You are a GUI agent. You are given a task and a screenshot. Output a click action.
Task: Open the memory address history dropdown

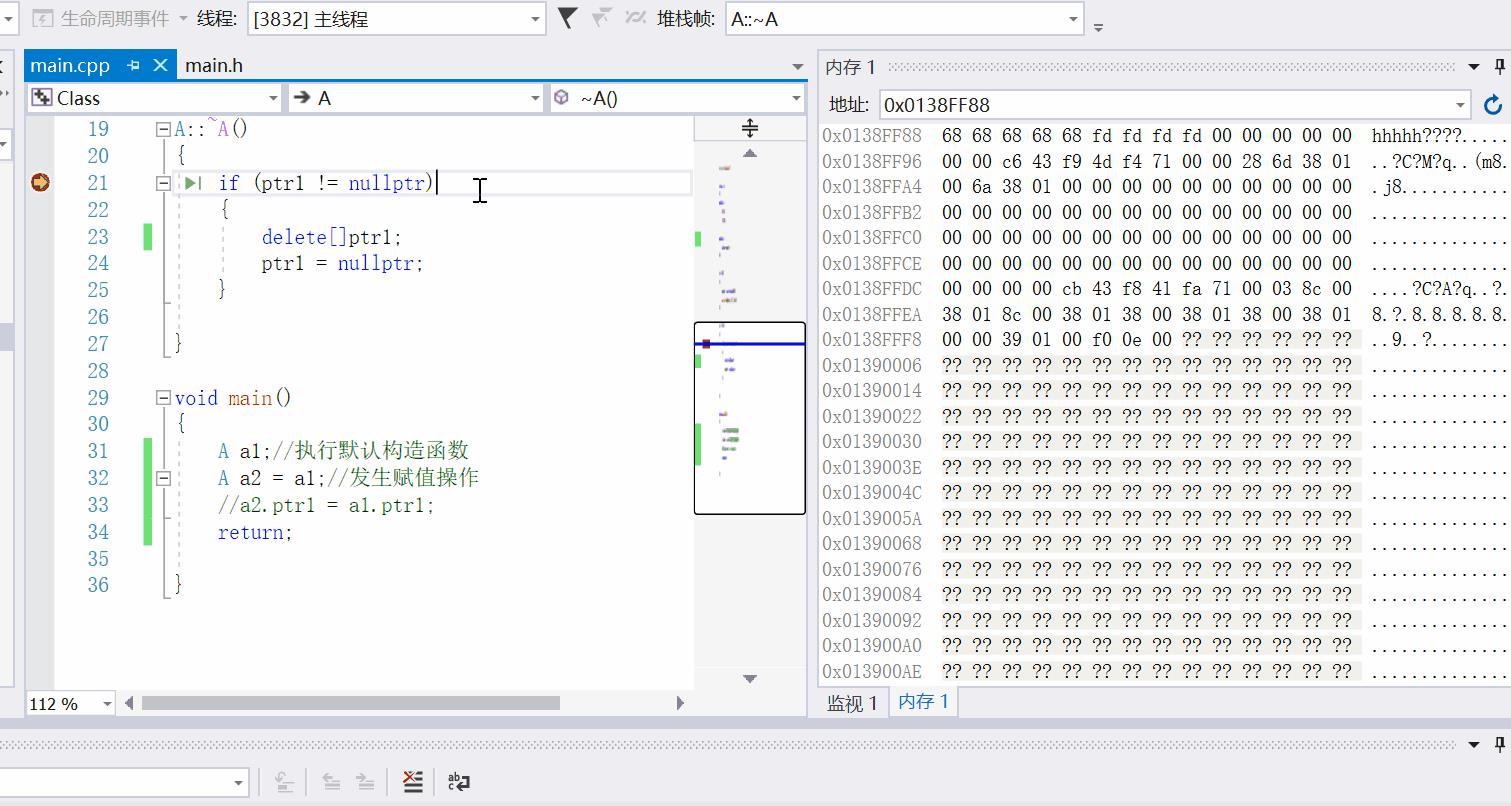1460,105
